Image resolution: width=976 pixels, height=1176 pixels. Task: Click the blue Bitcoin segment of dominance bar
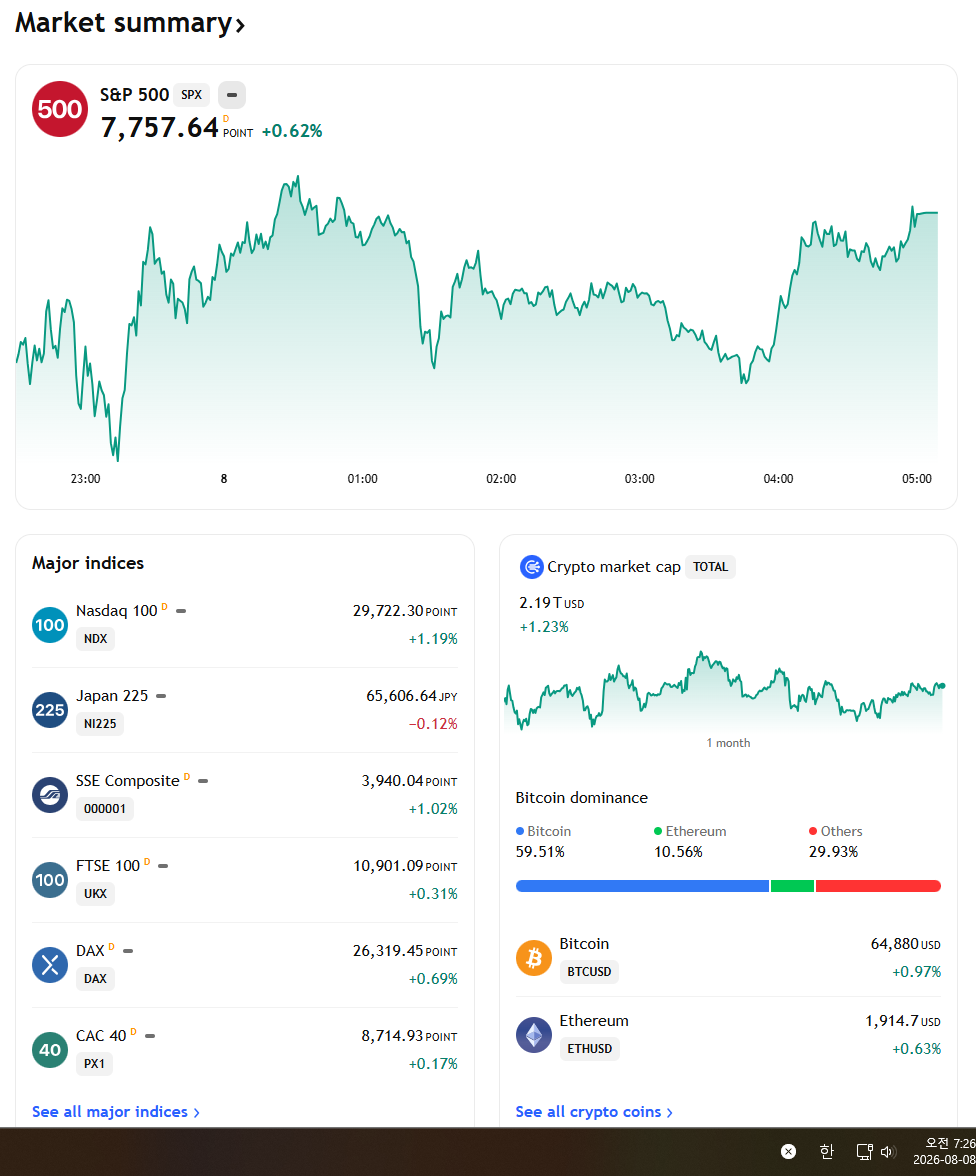pyautogui.click(x=642, y=886)
